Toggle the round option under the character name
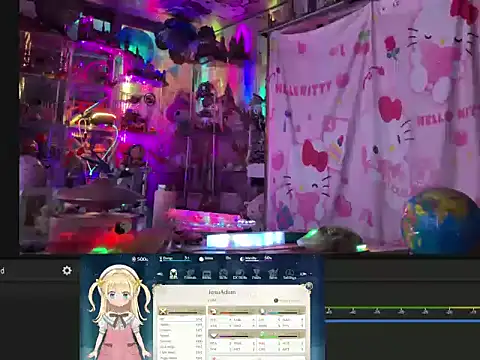 pyautogui.click(x=276, y=300)
